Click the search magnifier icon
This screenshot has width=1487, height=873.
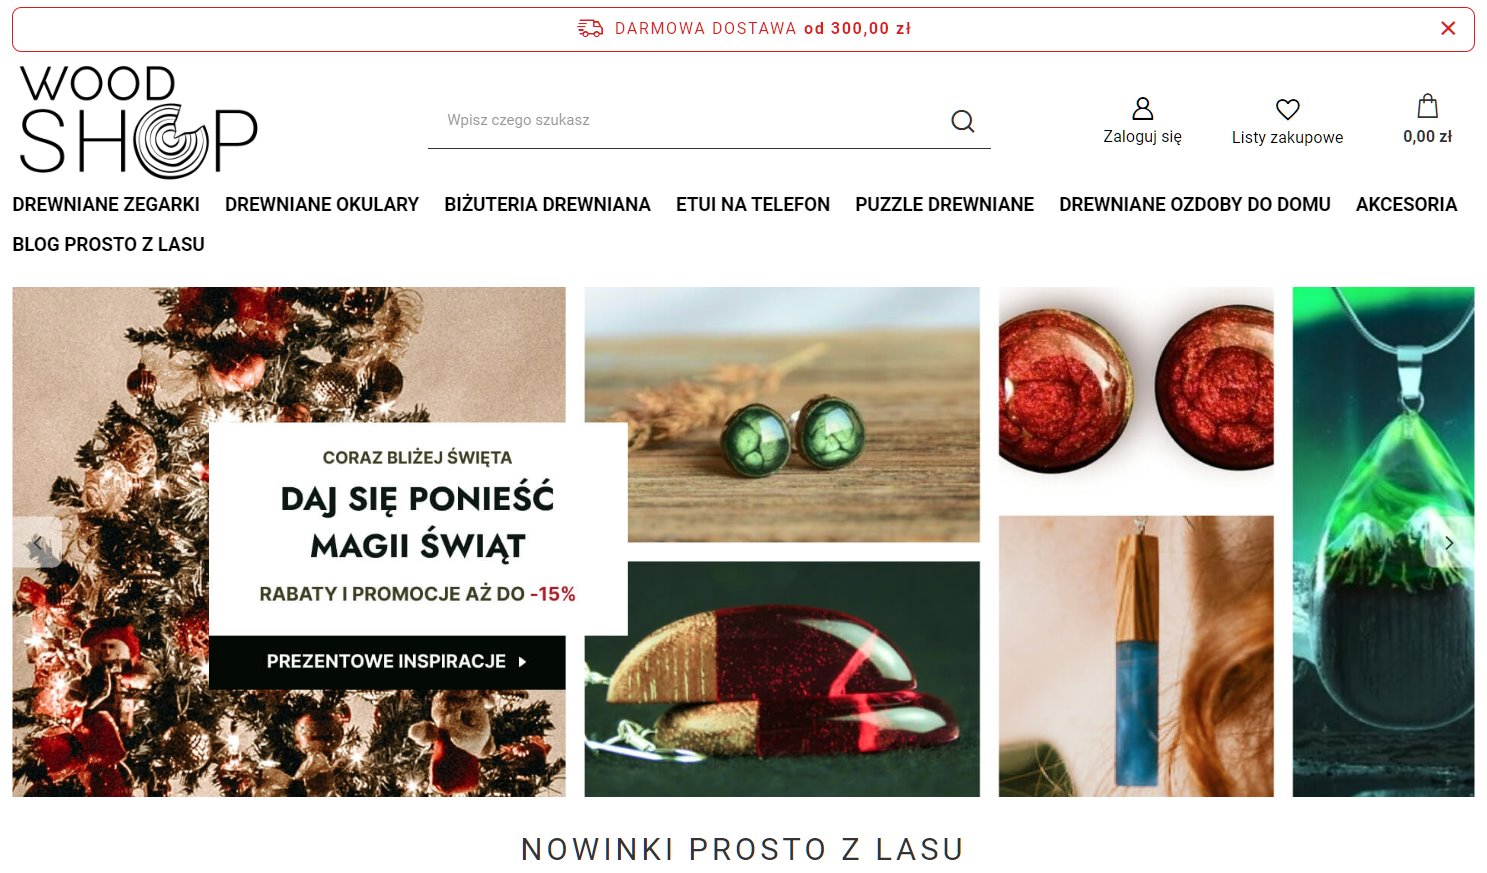coord(962,121)
